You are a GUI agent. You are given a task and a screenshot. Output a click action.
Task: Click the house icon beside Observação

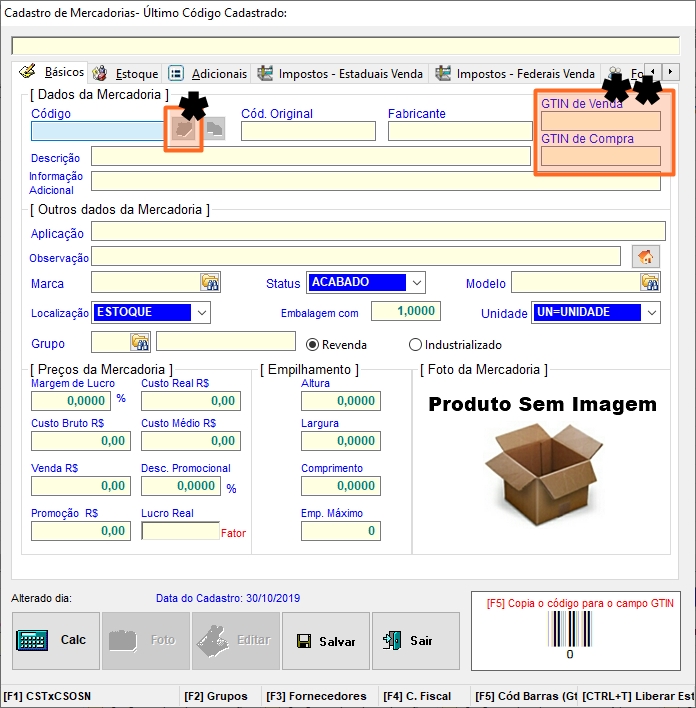click(646, 257)
